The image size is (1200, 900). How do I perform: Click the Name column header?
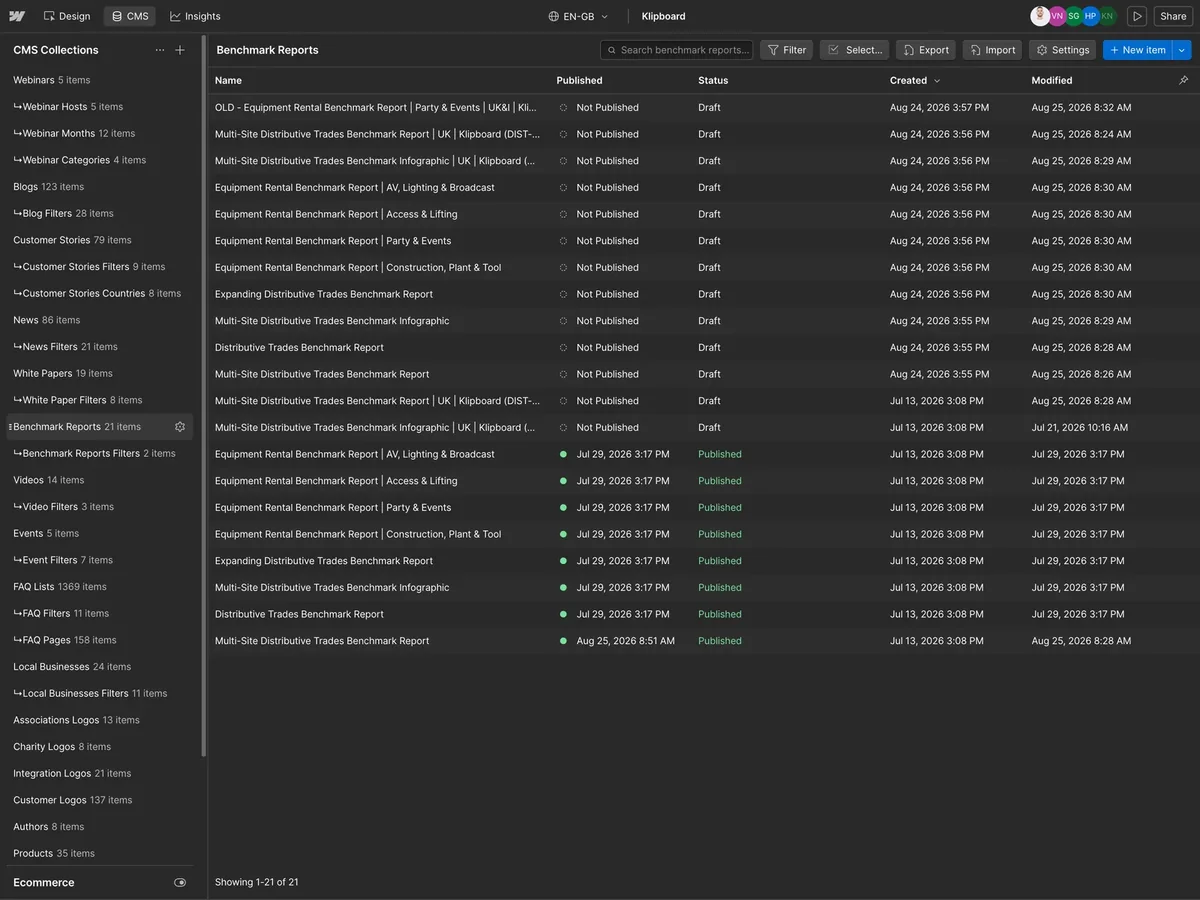coord(228,80)
